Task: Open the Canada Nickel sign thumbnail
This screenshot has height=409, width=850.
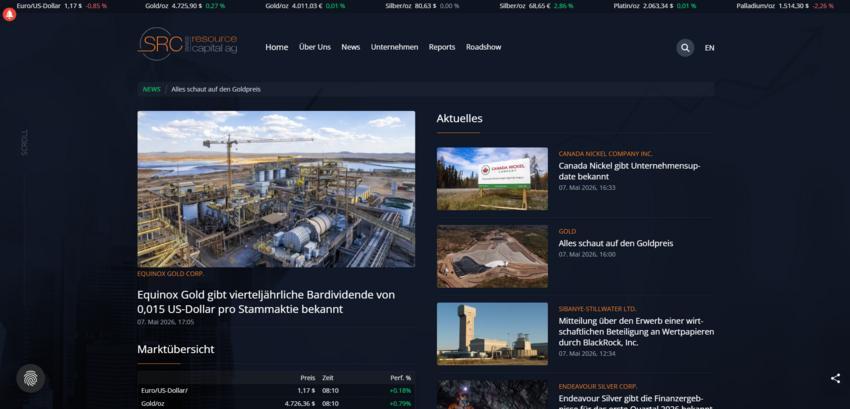Action: [x=492, y=178]
